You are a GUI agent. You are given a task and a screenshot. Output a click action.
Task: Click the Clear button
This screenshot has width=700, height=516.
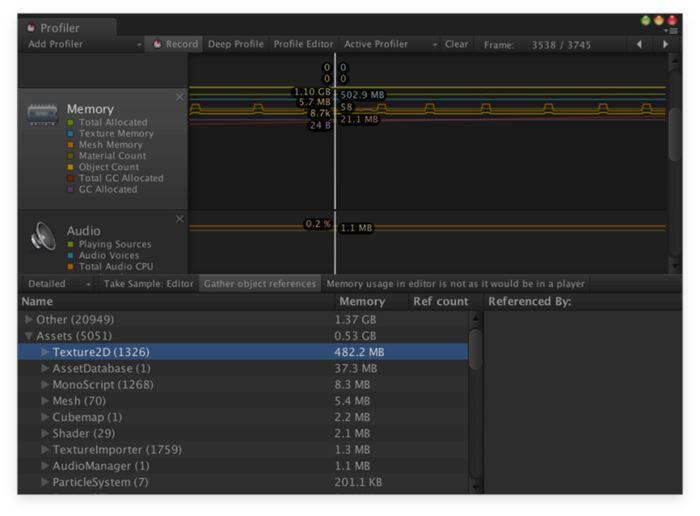click(456, 44)
